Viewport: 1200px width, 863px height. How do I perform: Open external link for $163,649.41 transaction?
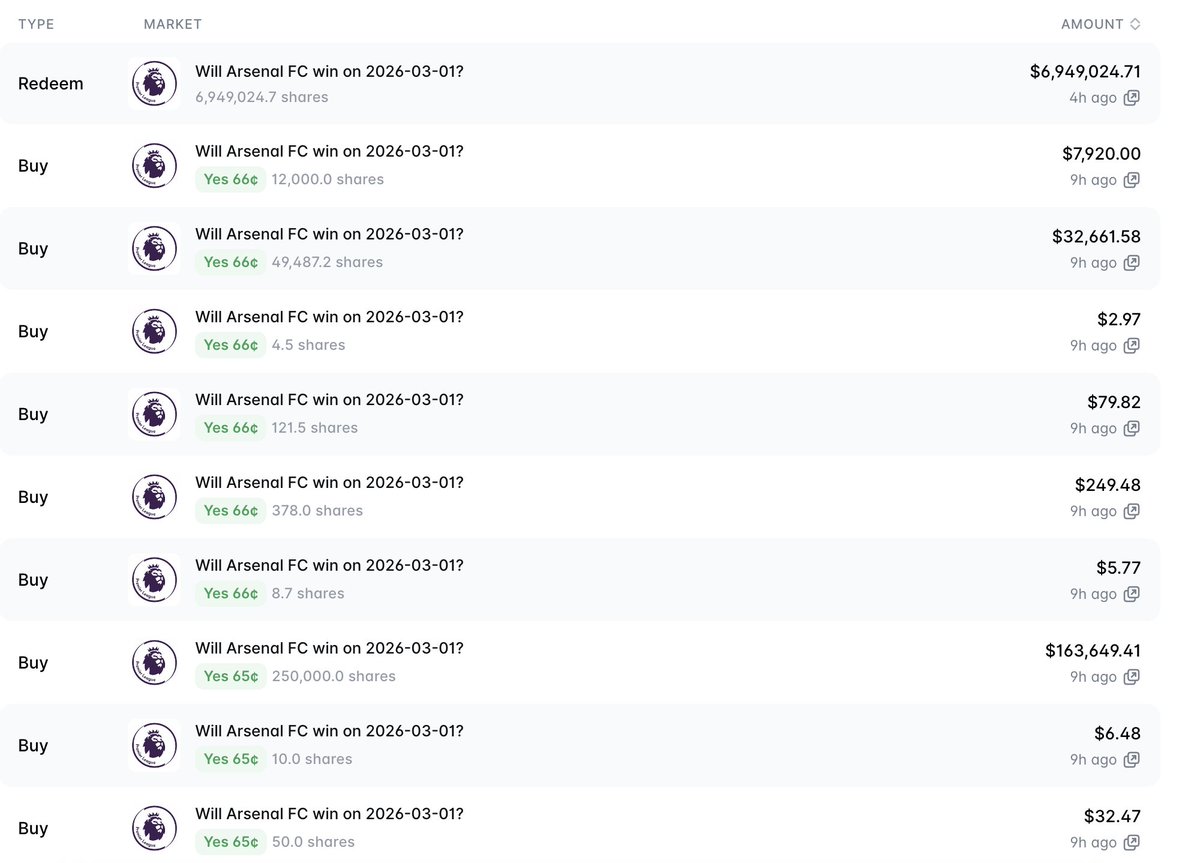click(1131, 677)
